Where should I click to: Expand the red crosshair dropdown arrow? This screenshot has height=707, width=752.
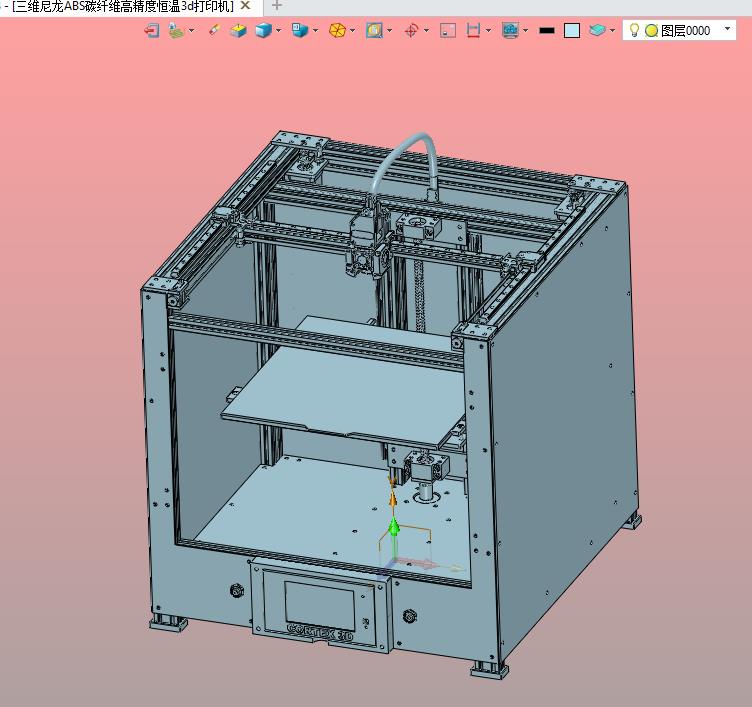click(426, 31)
